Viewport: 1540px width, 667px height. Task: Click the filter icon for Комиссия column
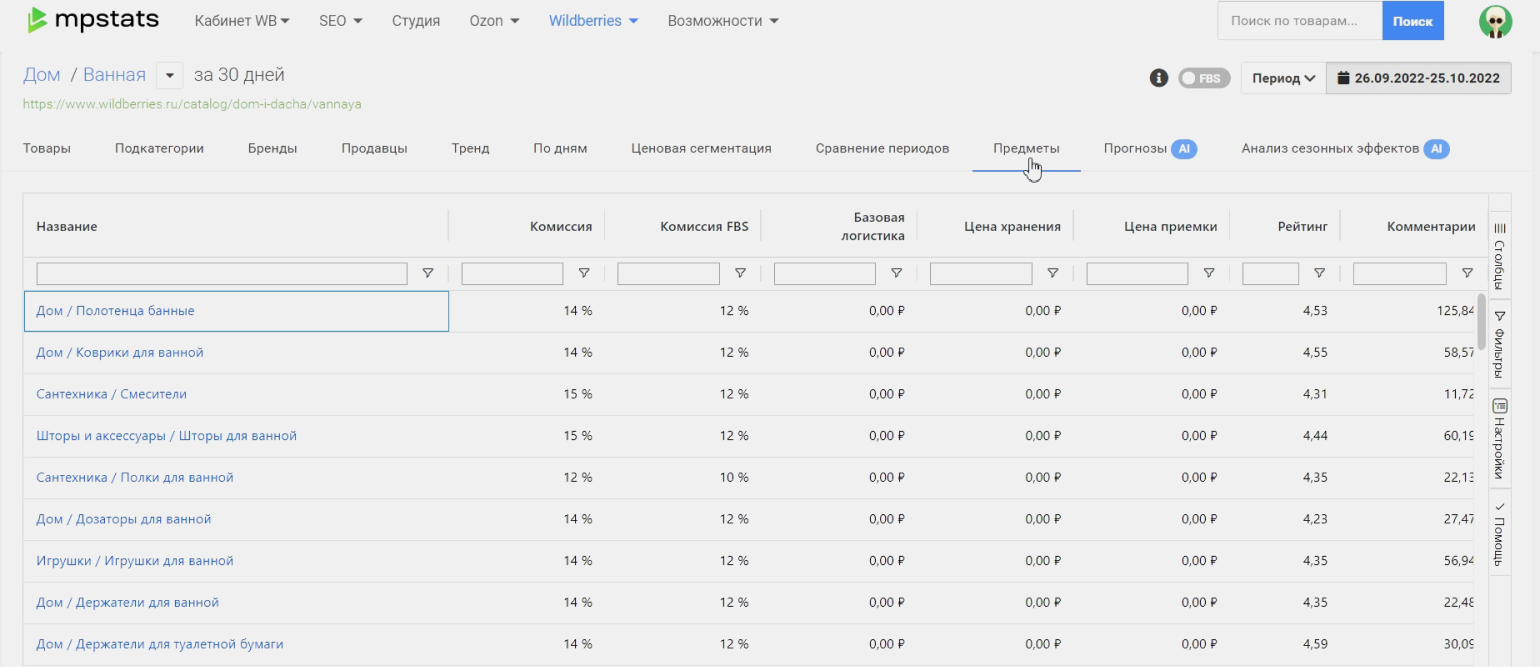pyautogui.click(x=584, y=273)
